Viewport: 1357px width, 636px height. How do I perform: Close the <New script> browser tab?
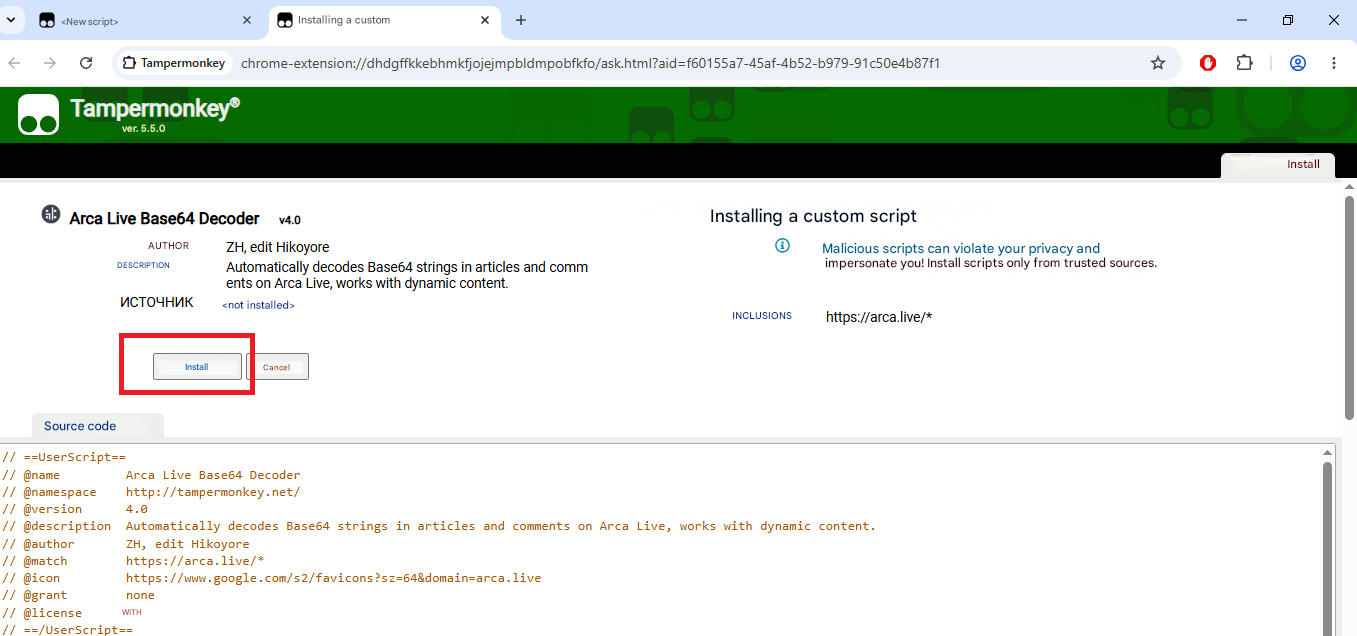tap(247, 20)
